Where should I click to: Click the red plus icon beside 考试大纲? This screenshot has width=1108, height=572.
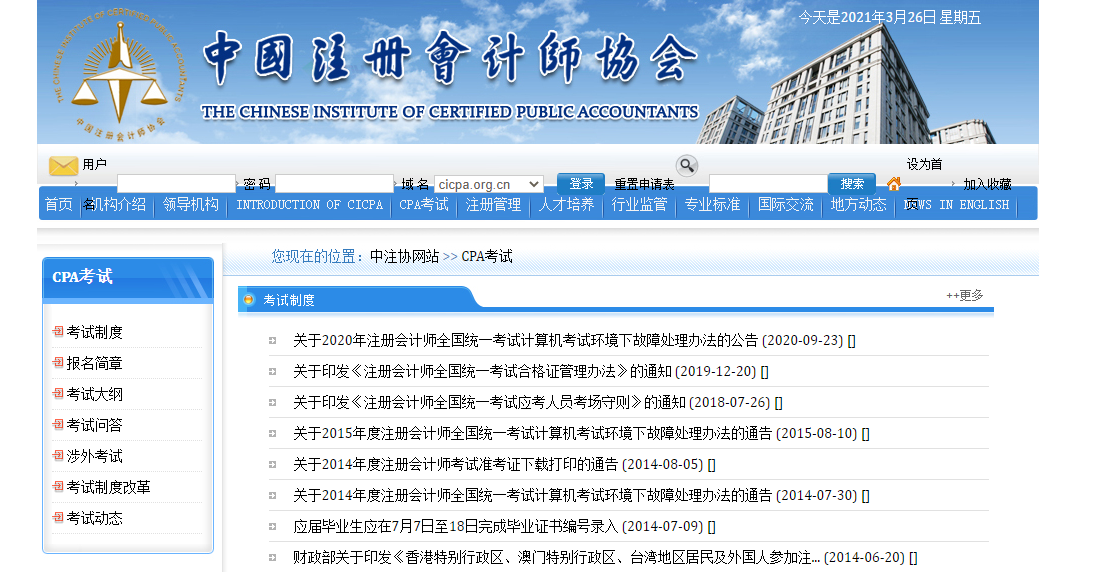tap(58, 394)
